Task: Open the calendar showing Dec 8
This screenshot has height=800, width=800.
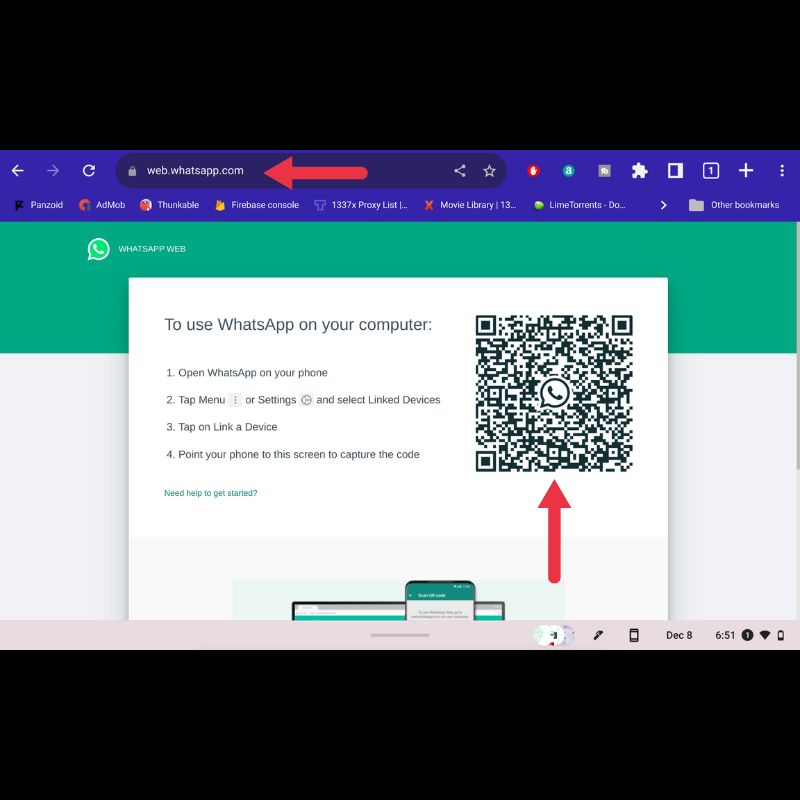Action: click(679, 635)
